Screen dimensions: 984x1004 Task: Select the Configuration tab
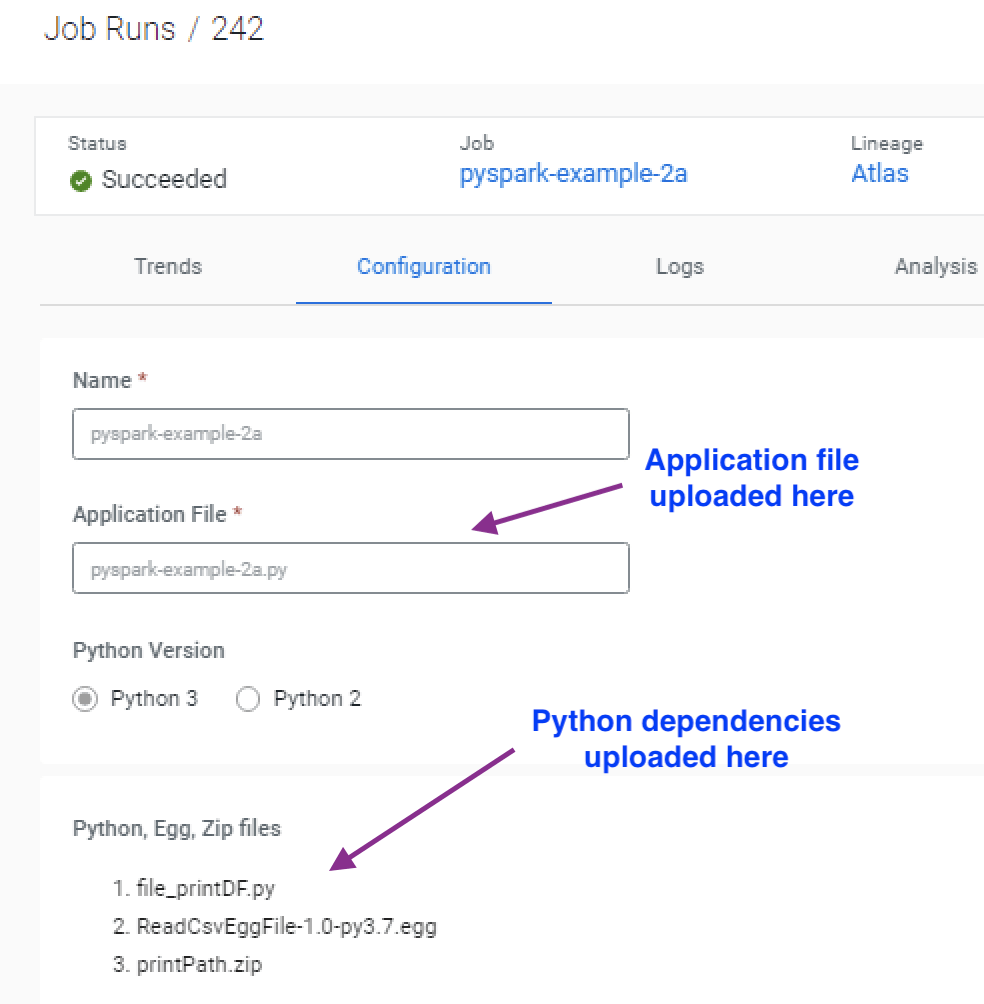click(x=424, y=267)
